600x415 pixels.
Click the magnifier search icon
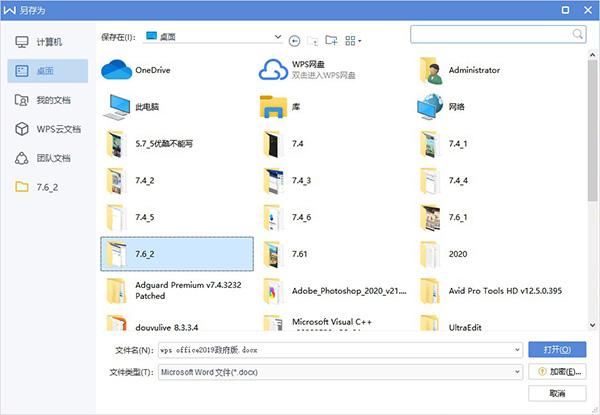[577, 34]
